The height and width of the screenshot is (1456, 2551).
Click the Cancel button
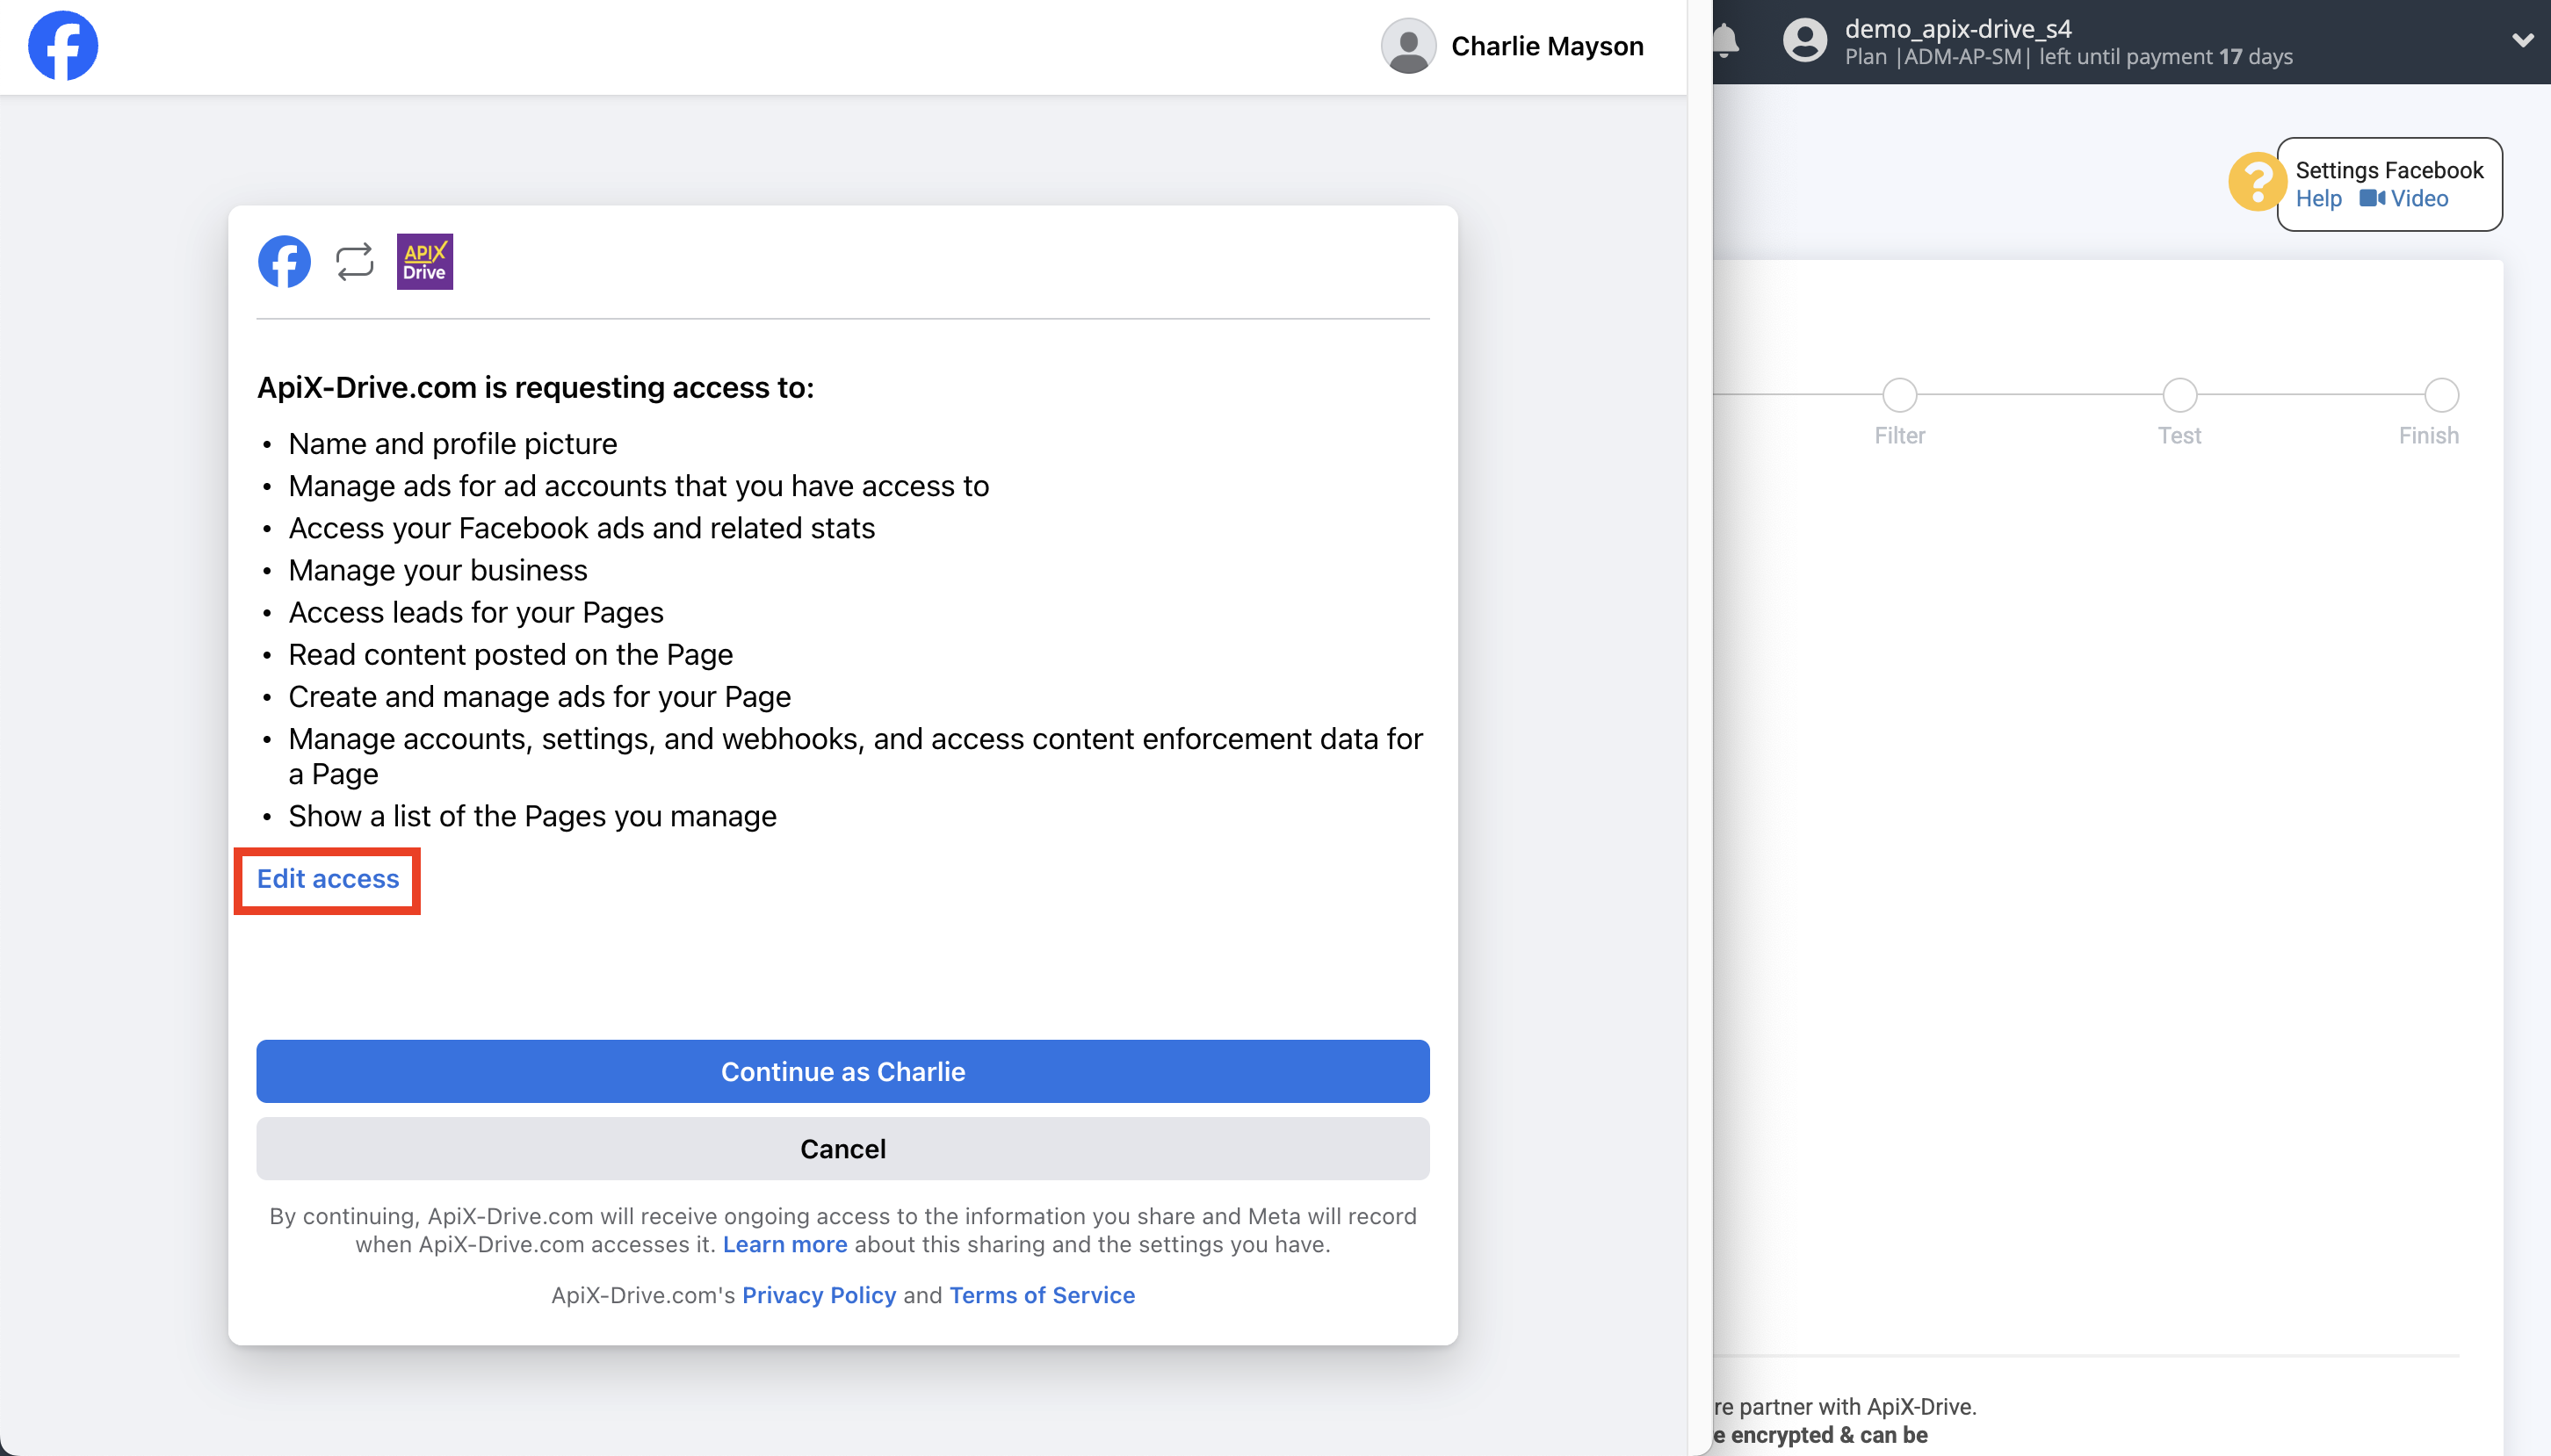coord(842,1148)
